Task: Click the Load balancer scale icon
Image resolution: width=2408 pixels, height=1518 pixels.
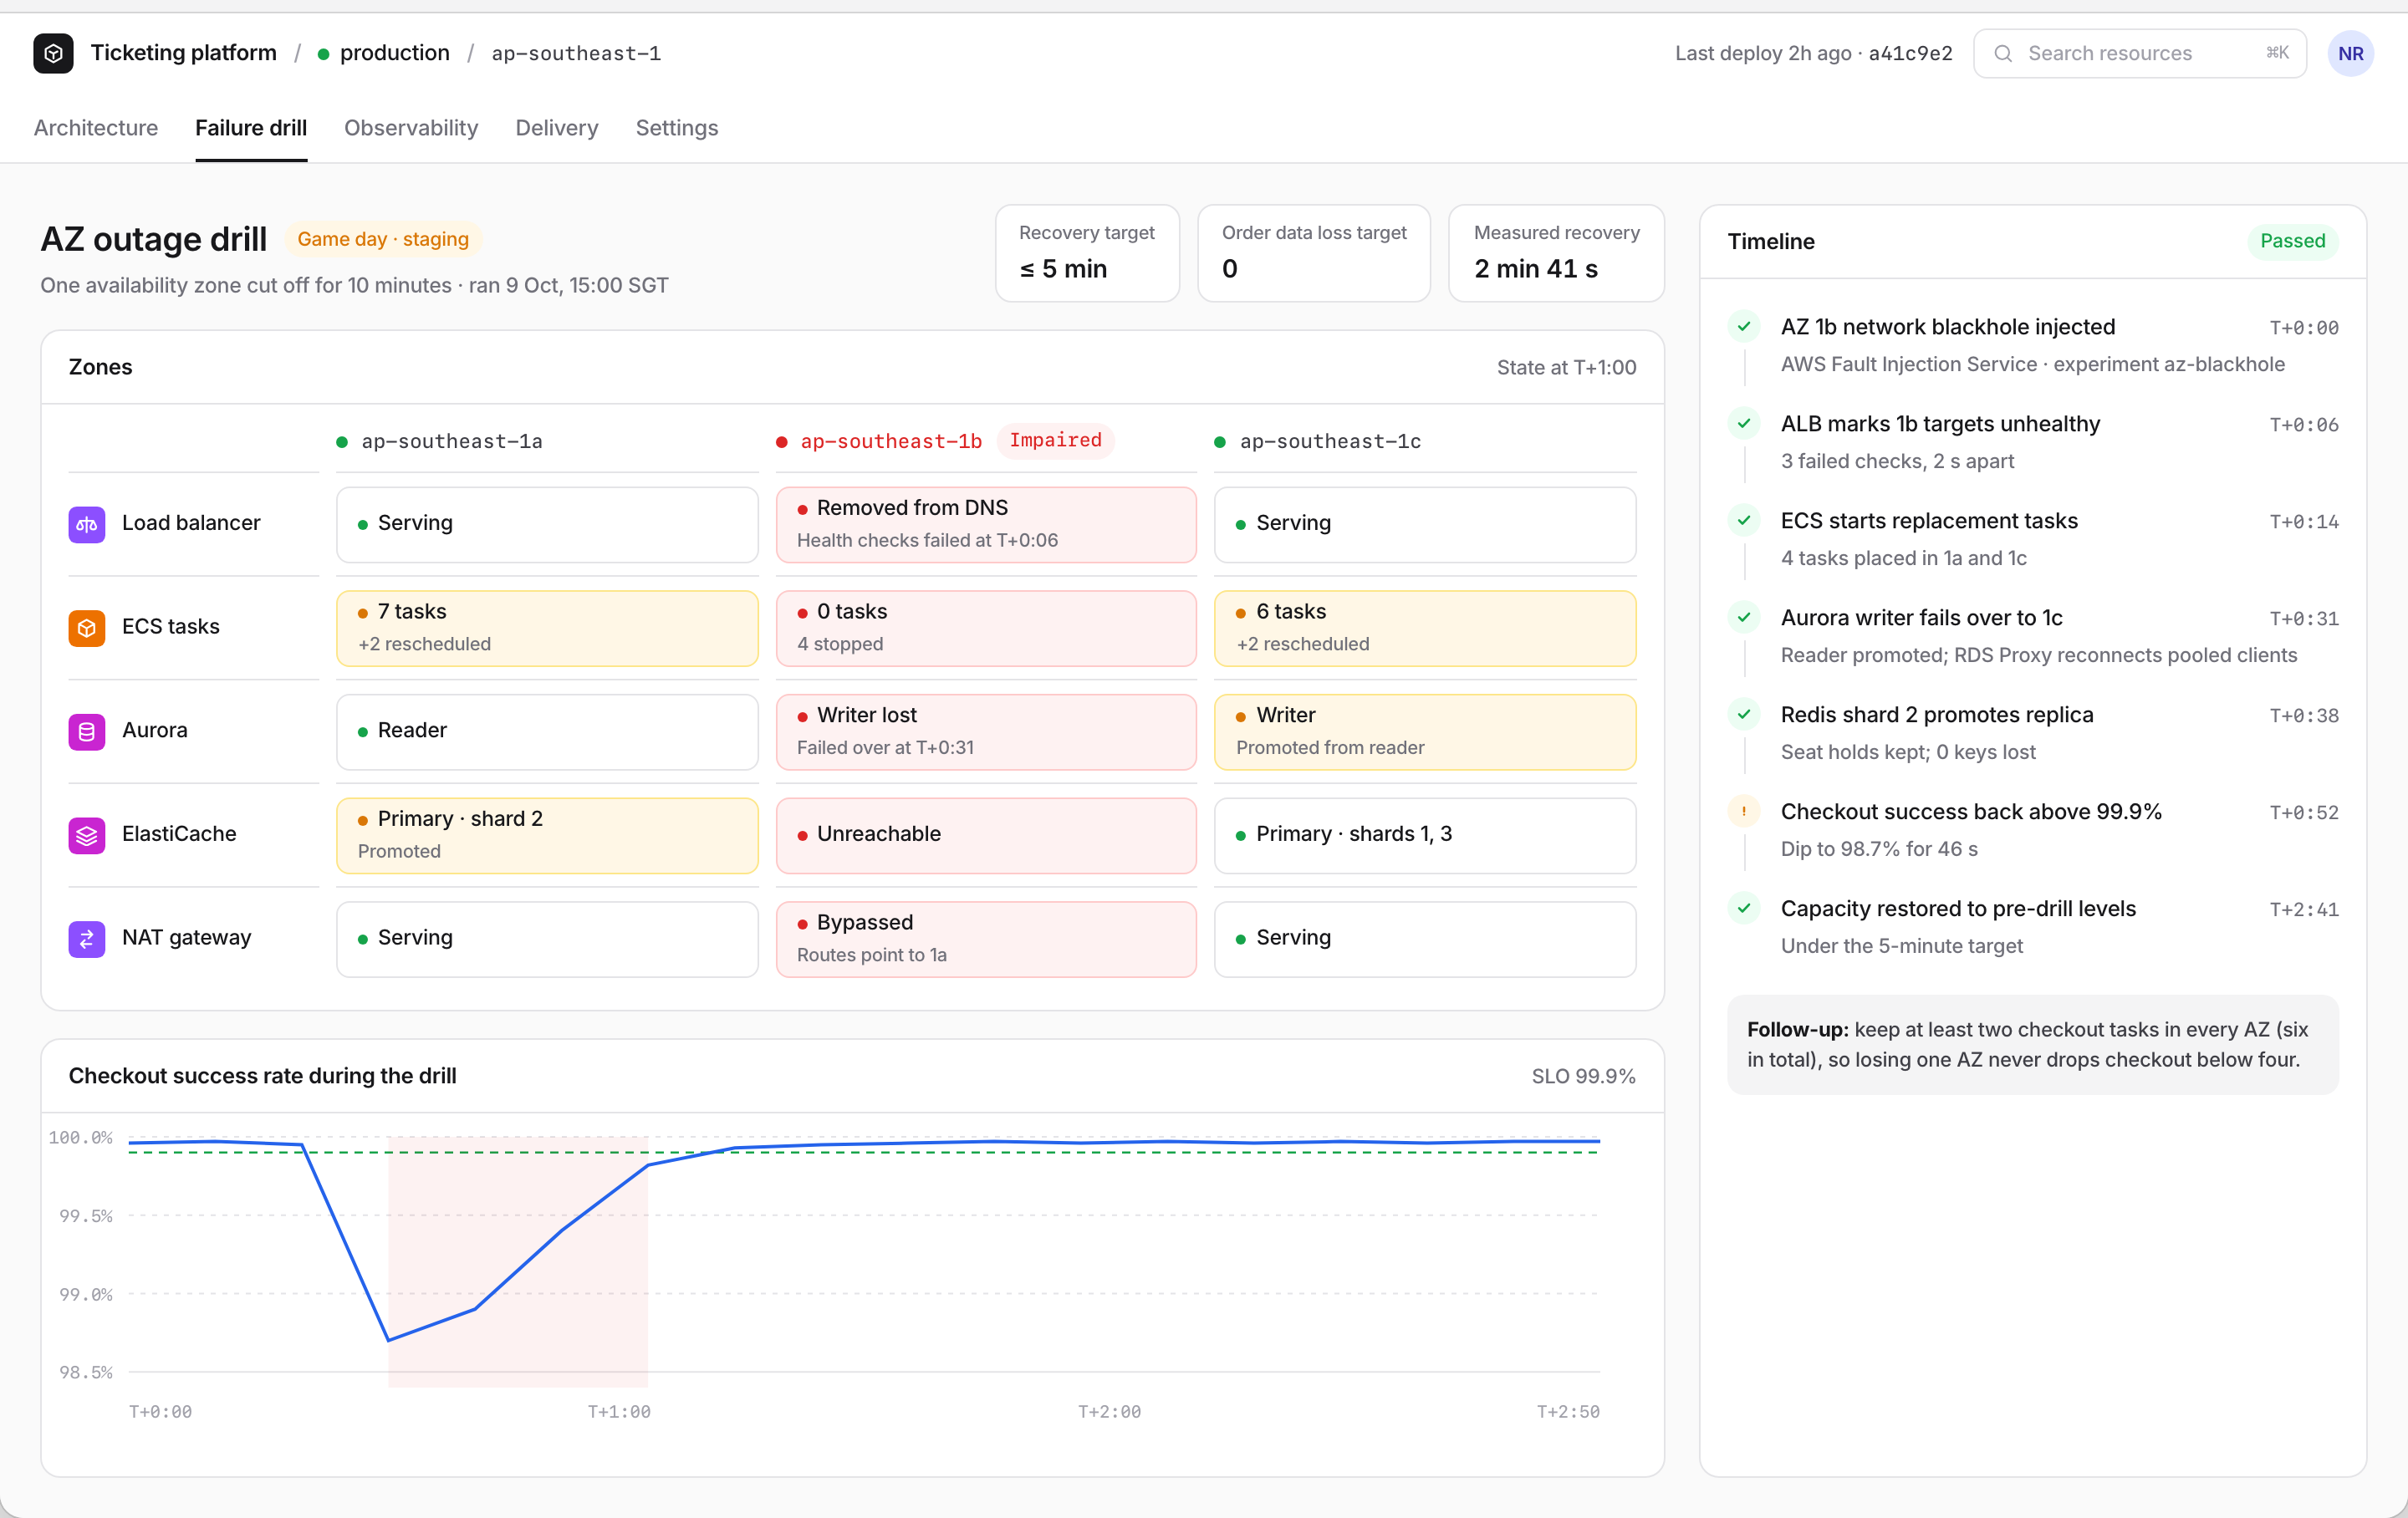Action: click(x=87, y=524)
